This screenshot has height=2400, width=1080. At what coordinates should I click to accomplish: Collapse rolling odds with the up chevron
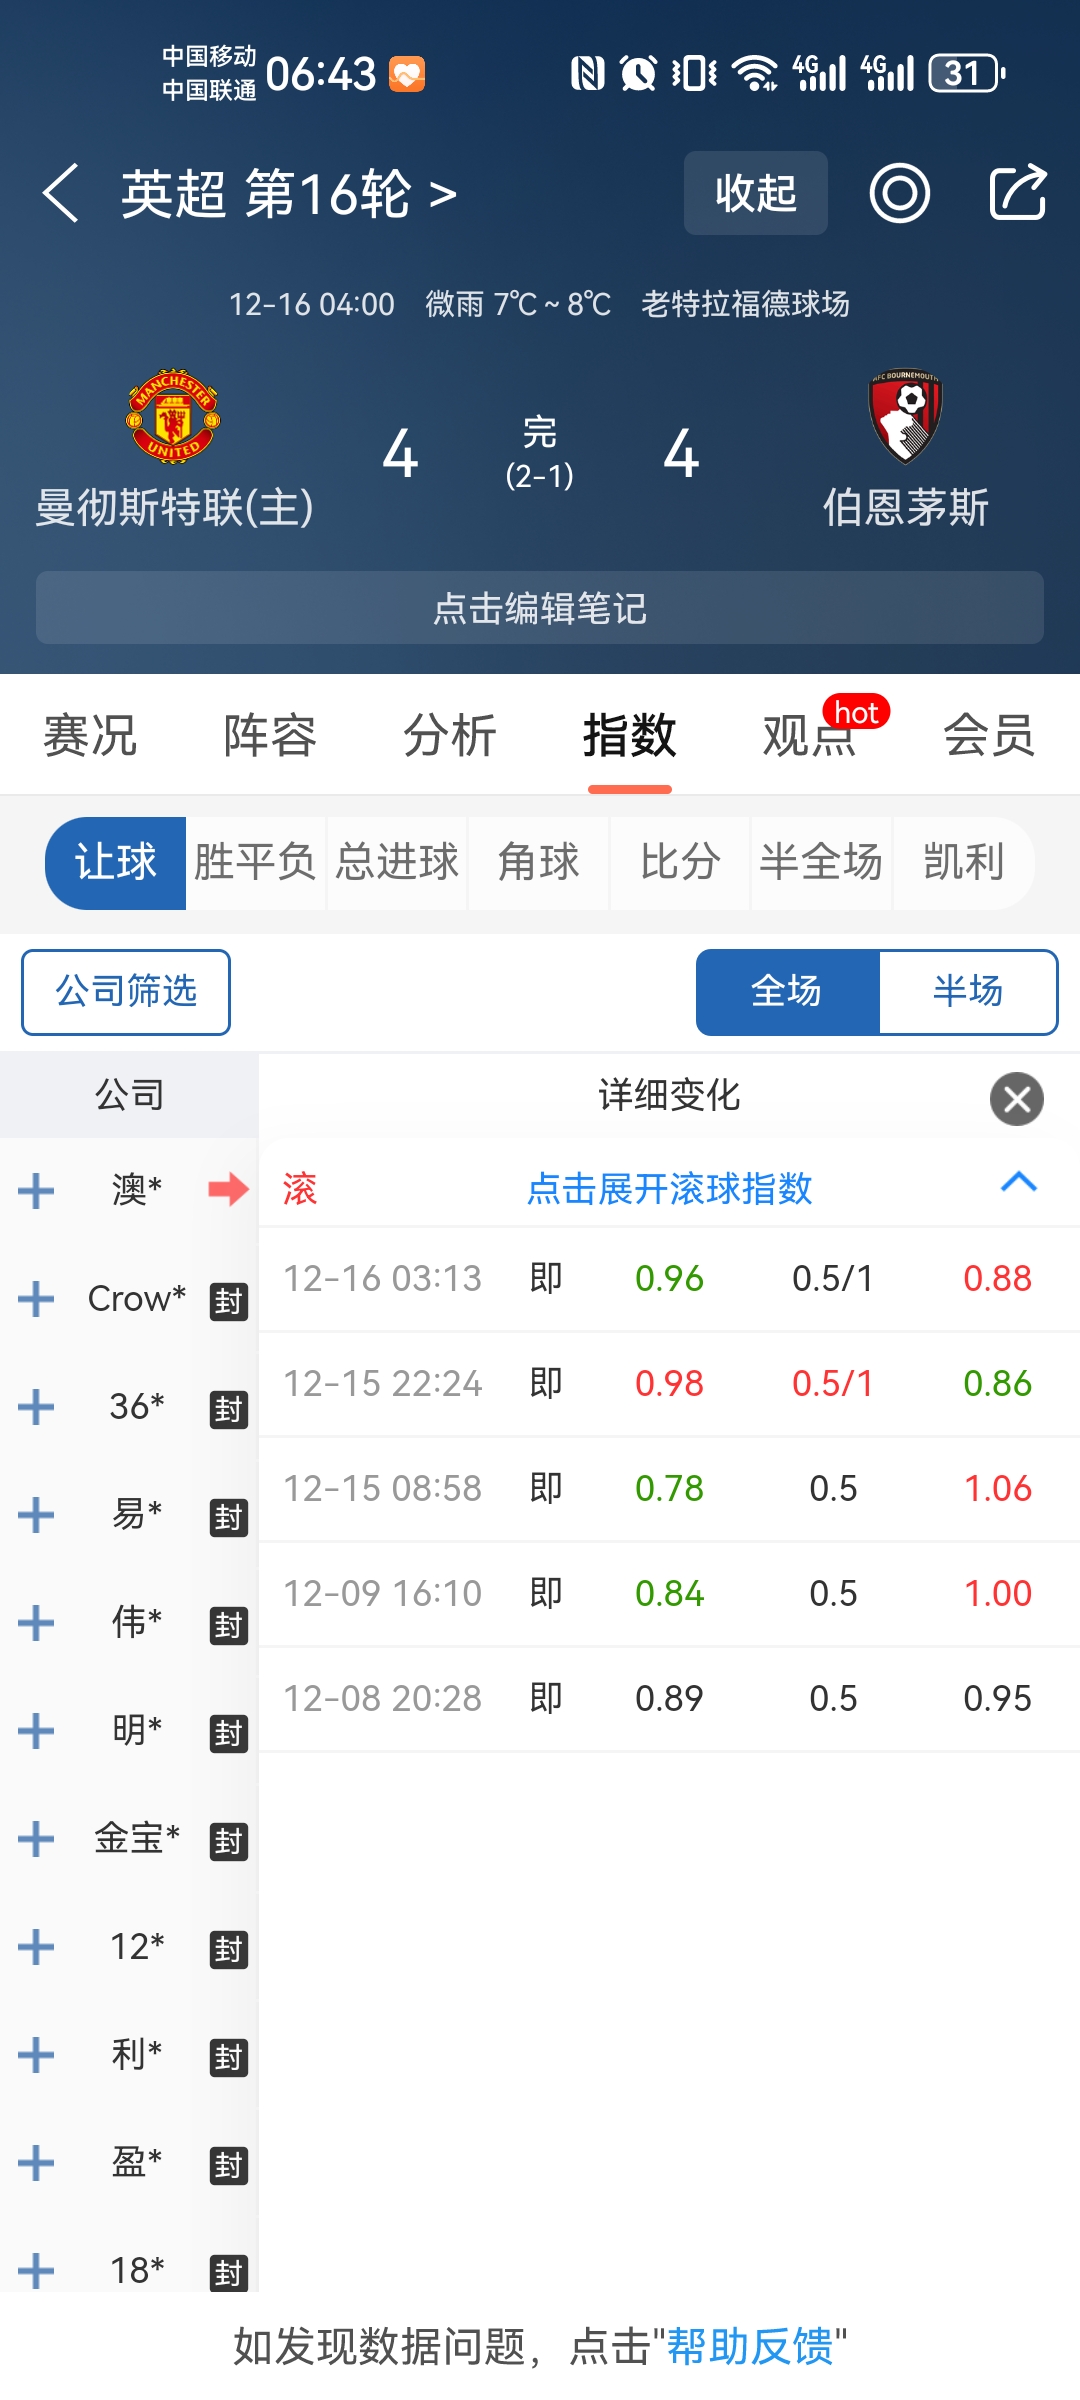pos(1018,1183)
